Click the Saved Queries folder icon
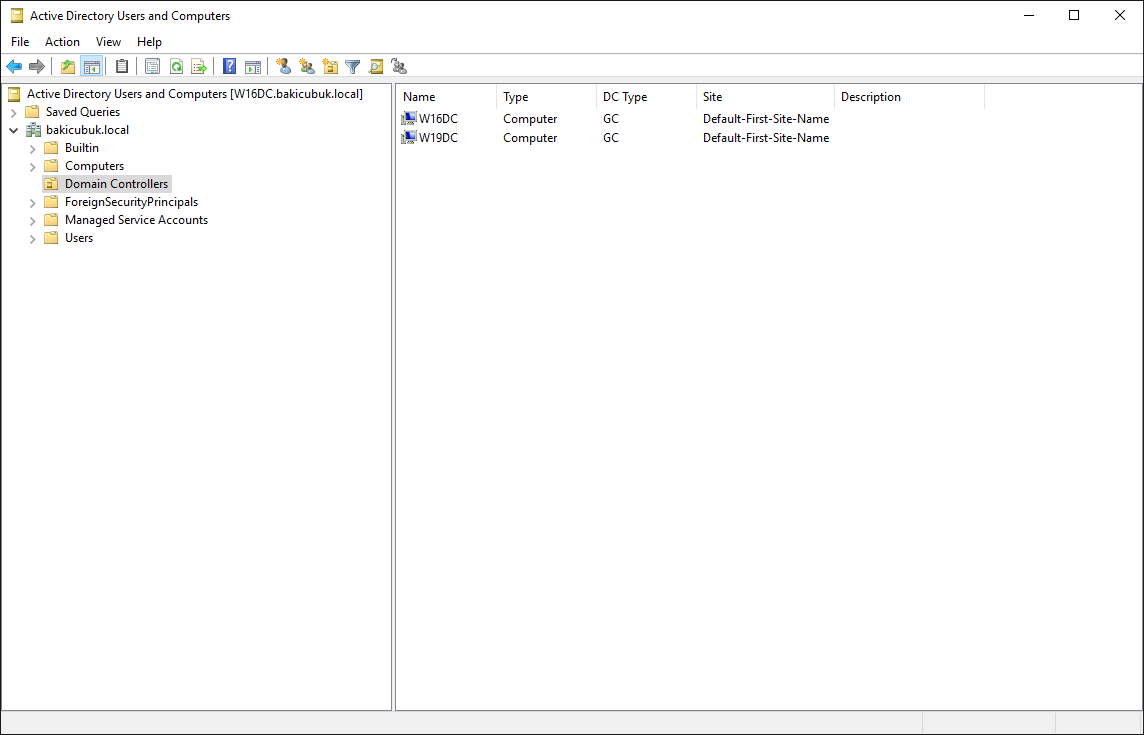Screen dimensions: 1144x735 (x=32, y=112)
